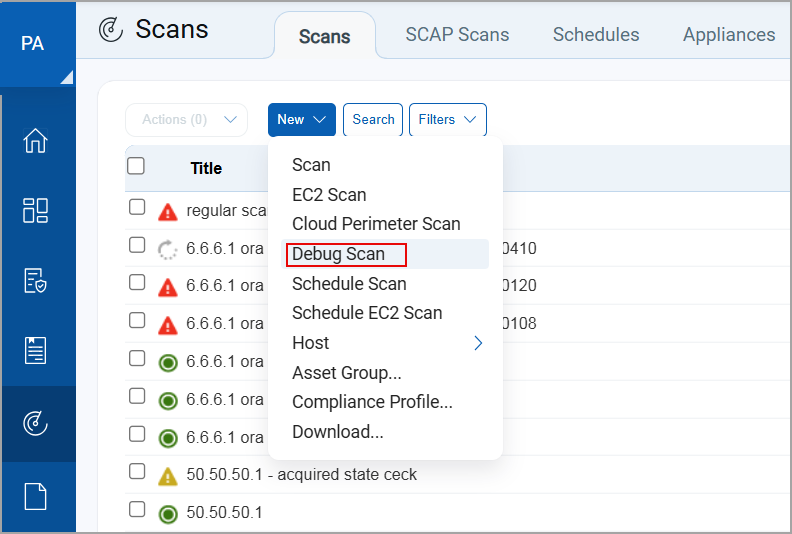Open the PA module picker
792x534 pixels.
click(x=38, y=43)
